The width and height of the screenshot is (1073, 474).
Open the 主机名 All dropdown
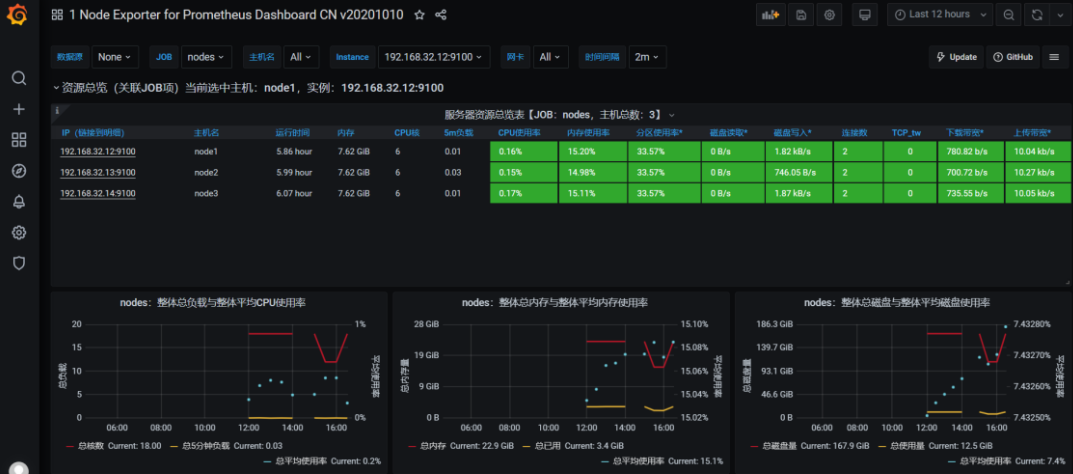click(x=301, y=57)
